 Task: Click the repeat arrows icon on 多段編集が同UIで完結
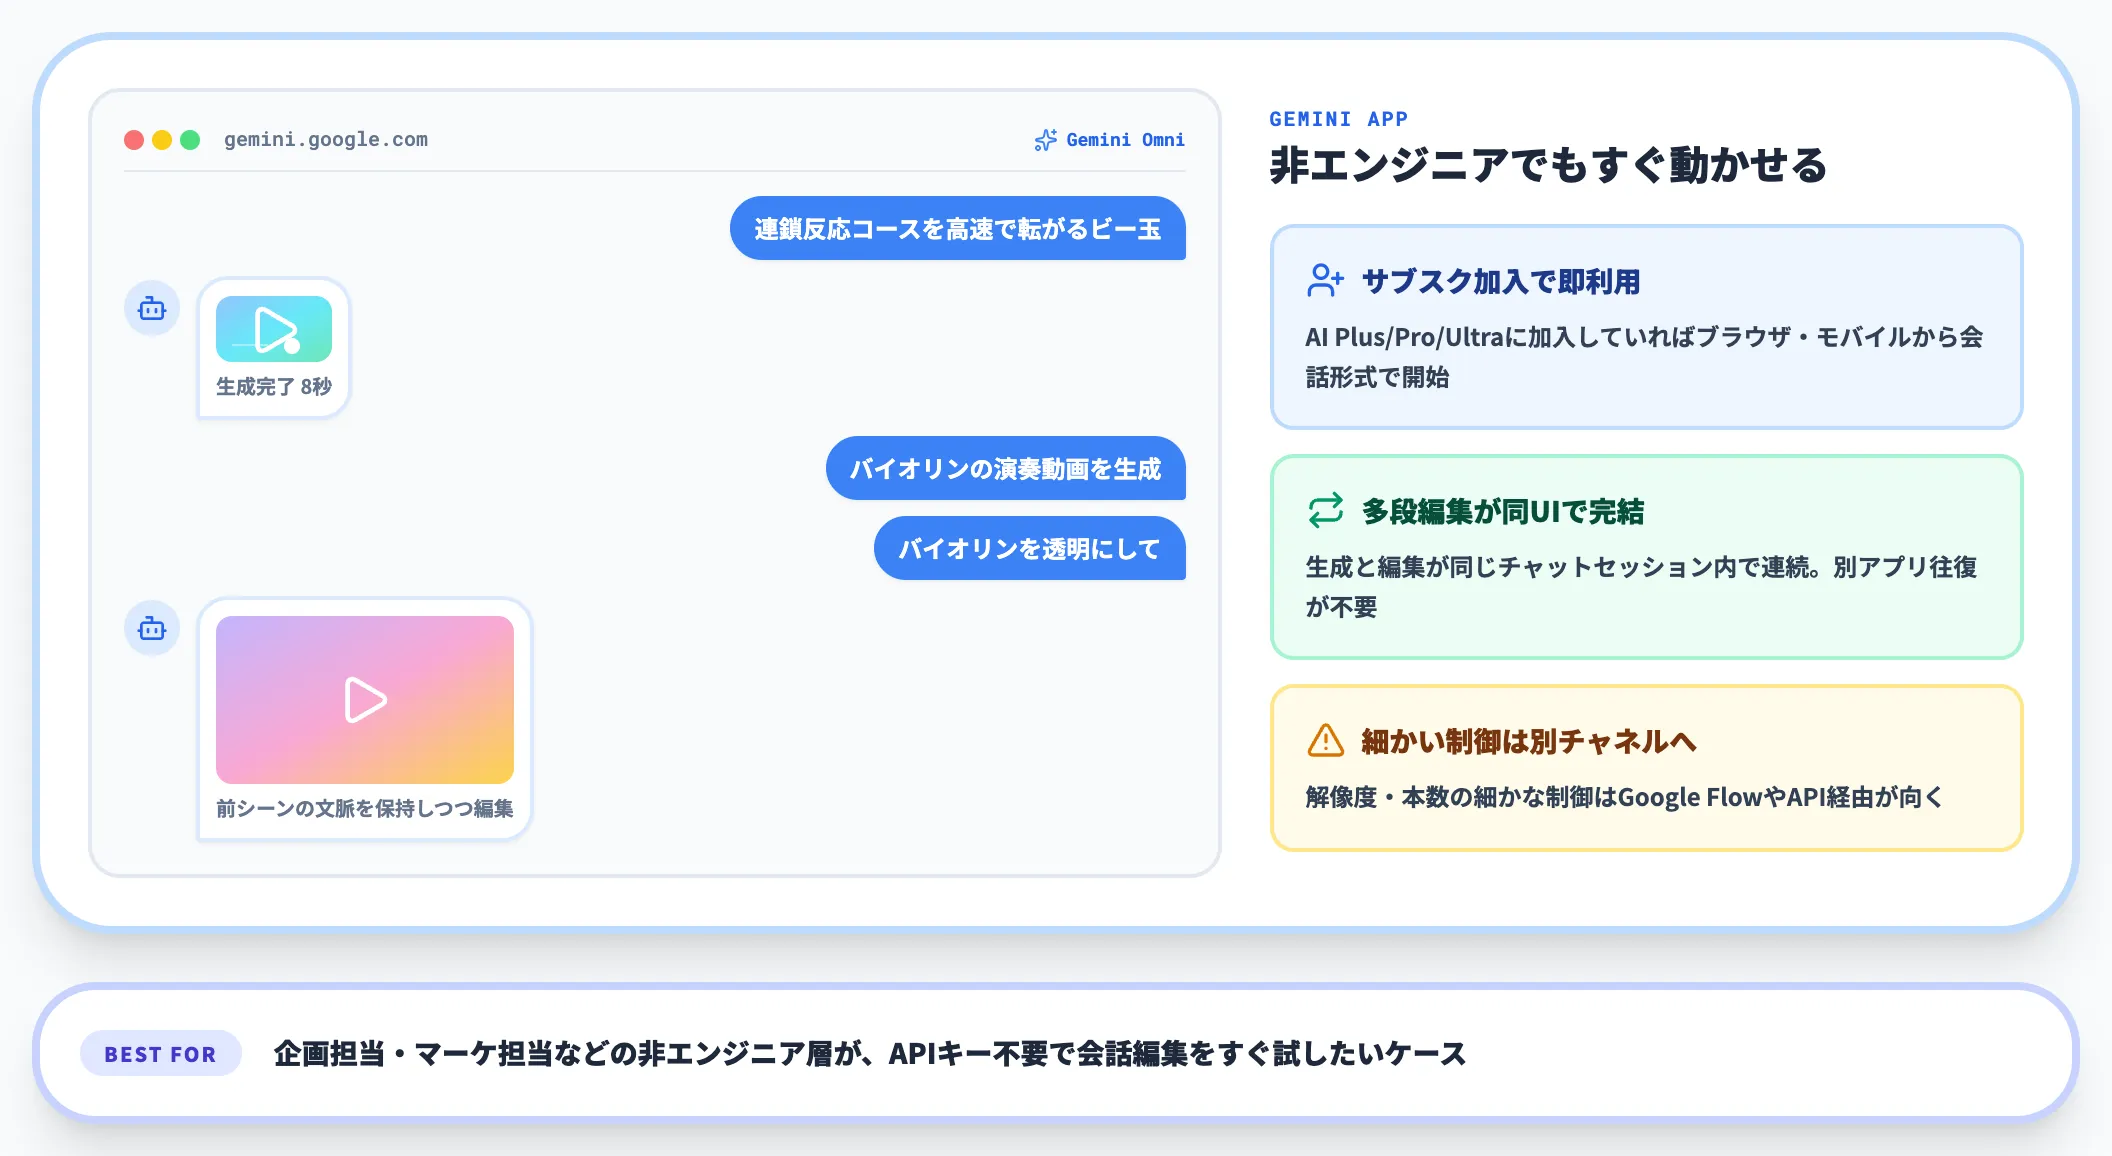click(1326, 511)
